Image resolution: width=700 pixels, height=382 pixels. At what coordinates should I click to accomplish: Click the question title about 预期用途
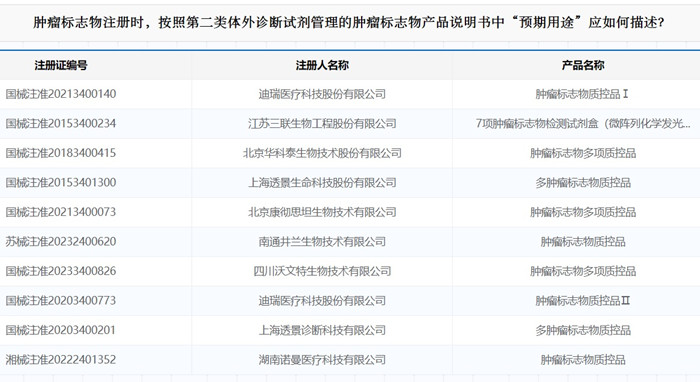(x=349, y=22)
